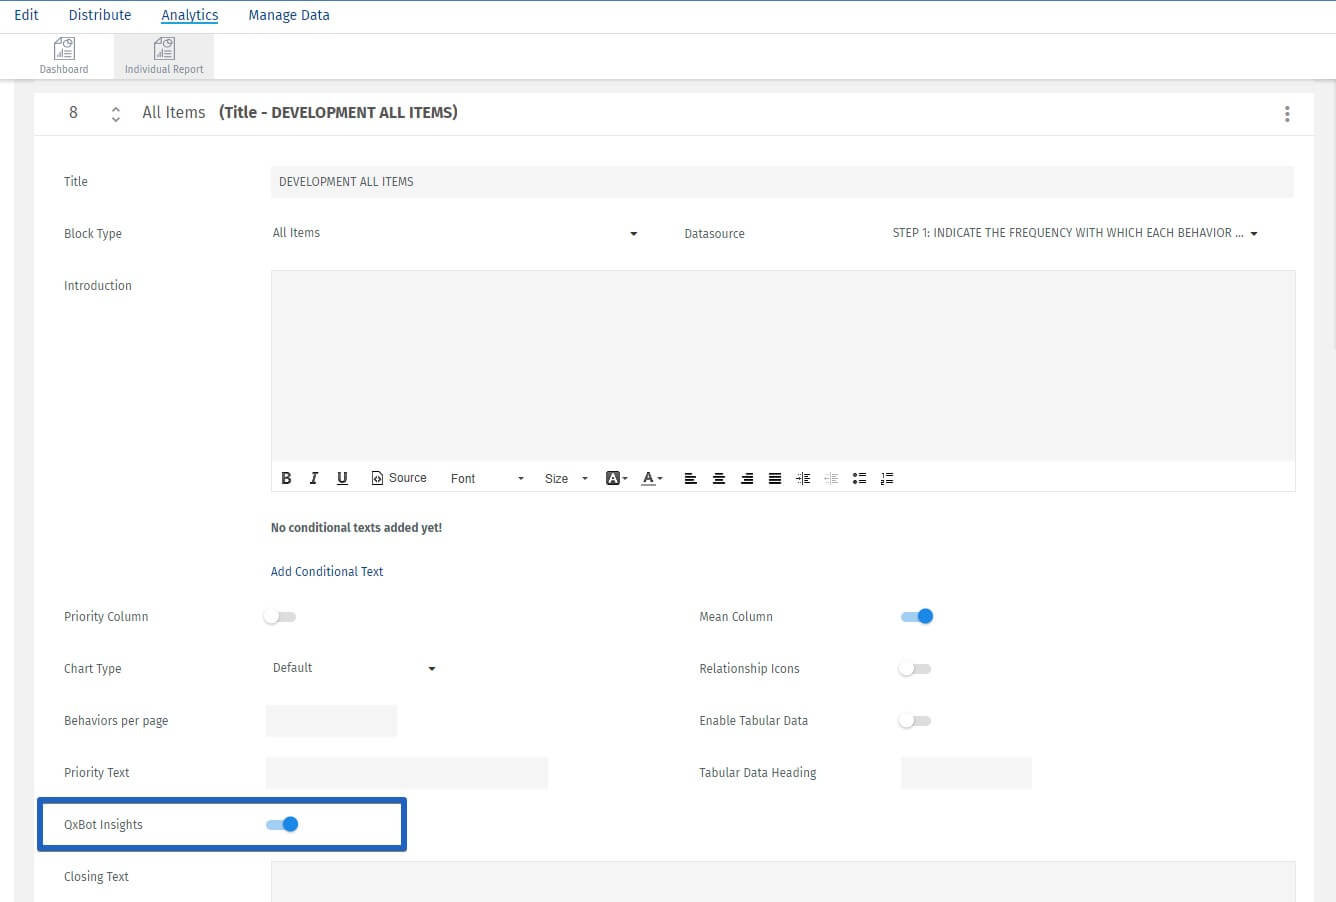The image size is (1336, 902).
Task: Increase indent in the introduction editor
Action: [803, 478]
